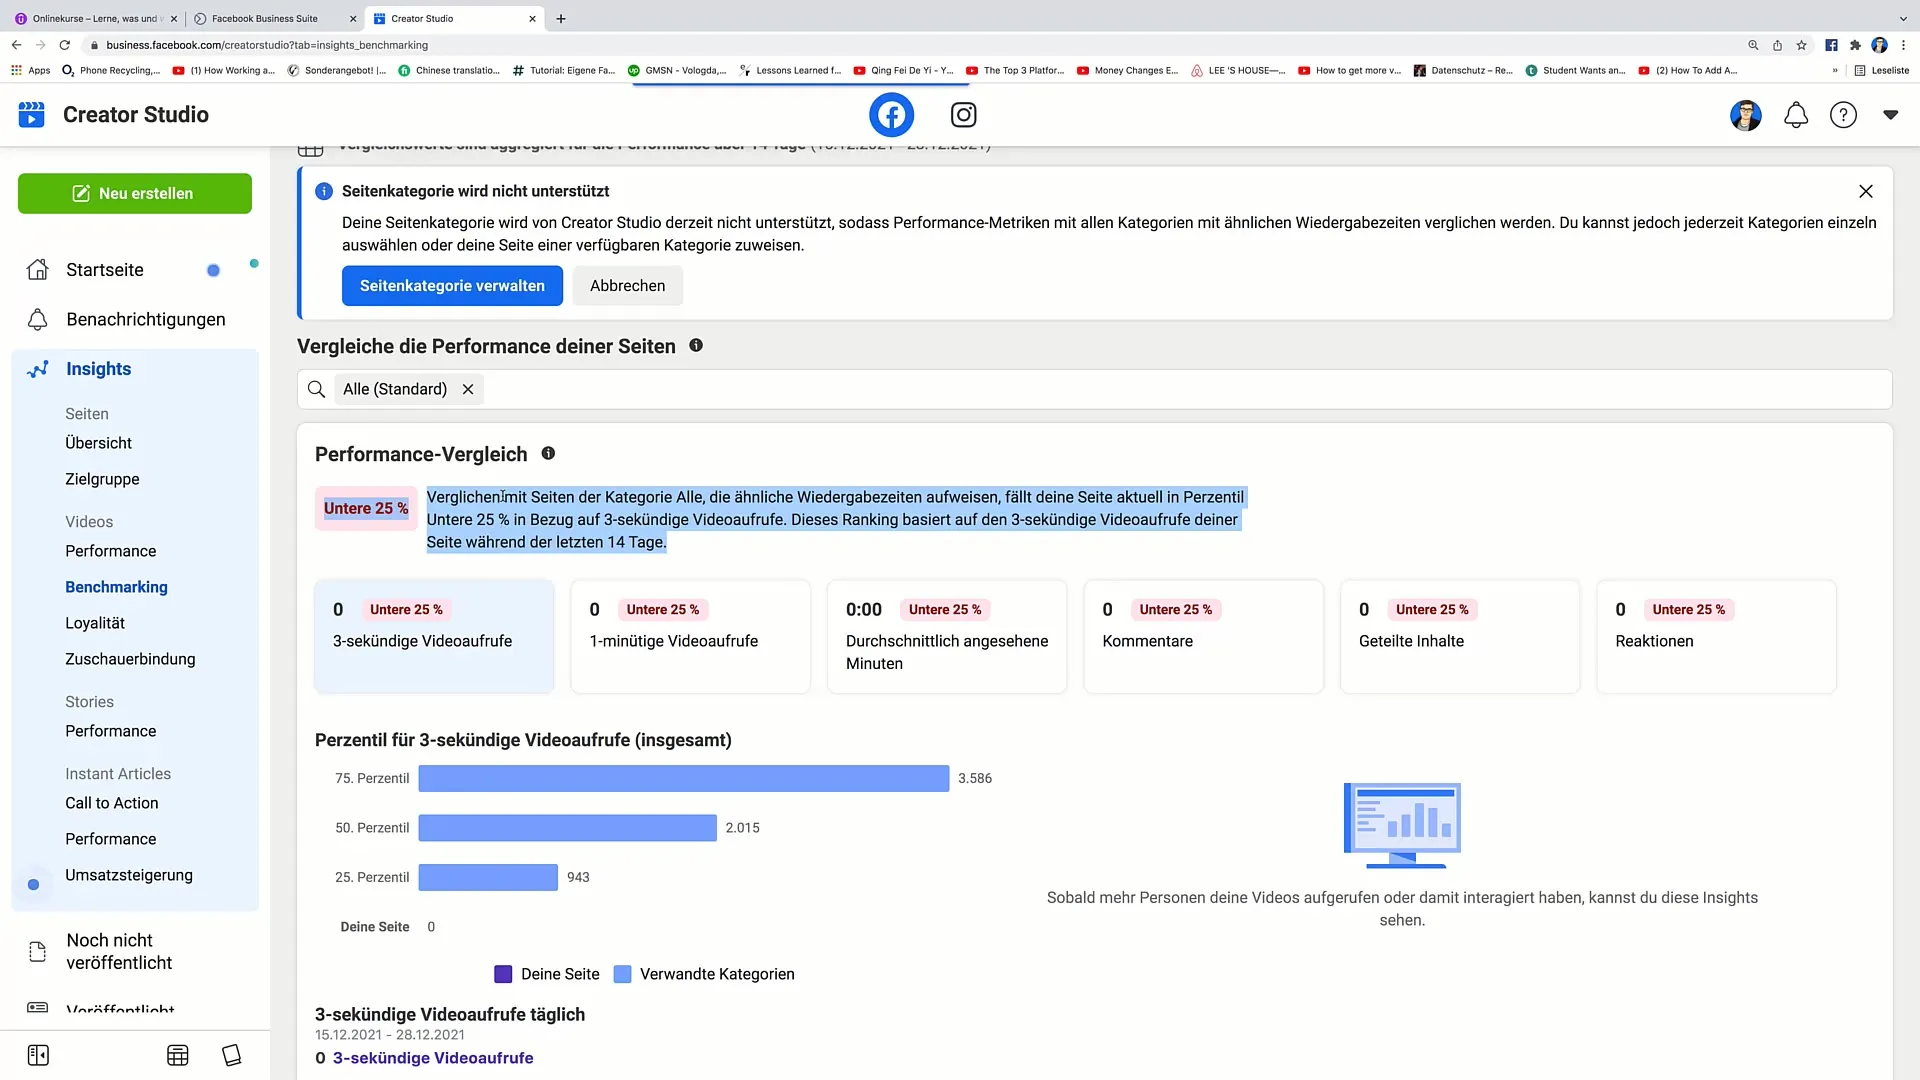This screenshot has height=1080, width=1920.
Task: Open Zielgruppe insights page
Action: tap(102, 479)
